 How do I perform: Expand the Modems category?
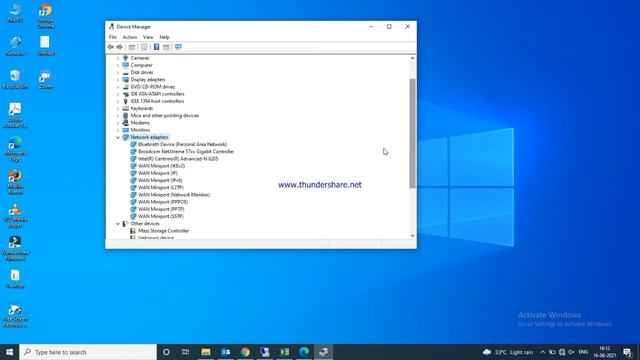point(118,123)
